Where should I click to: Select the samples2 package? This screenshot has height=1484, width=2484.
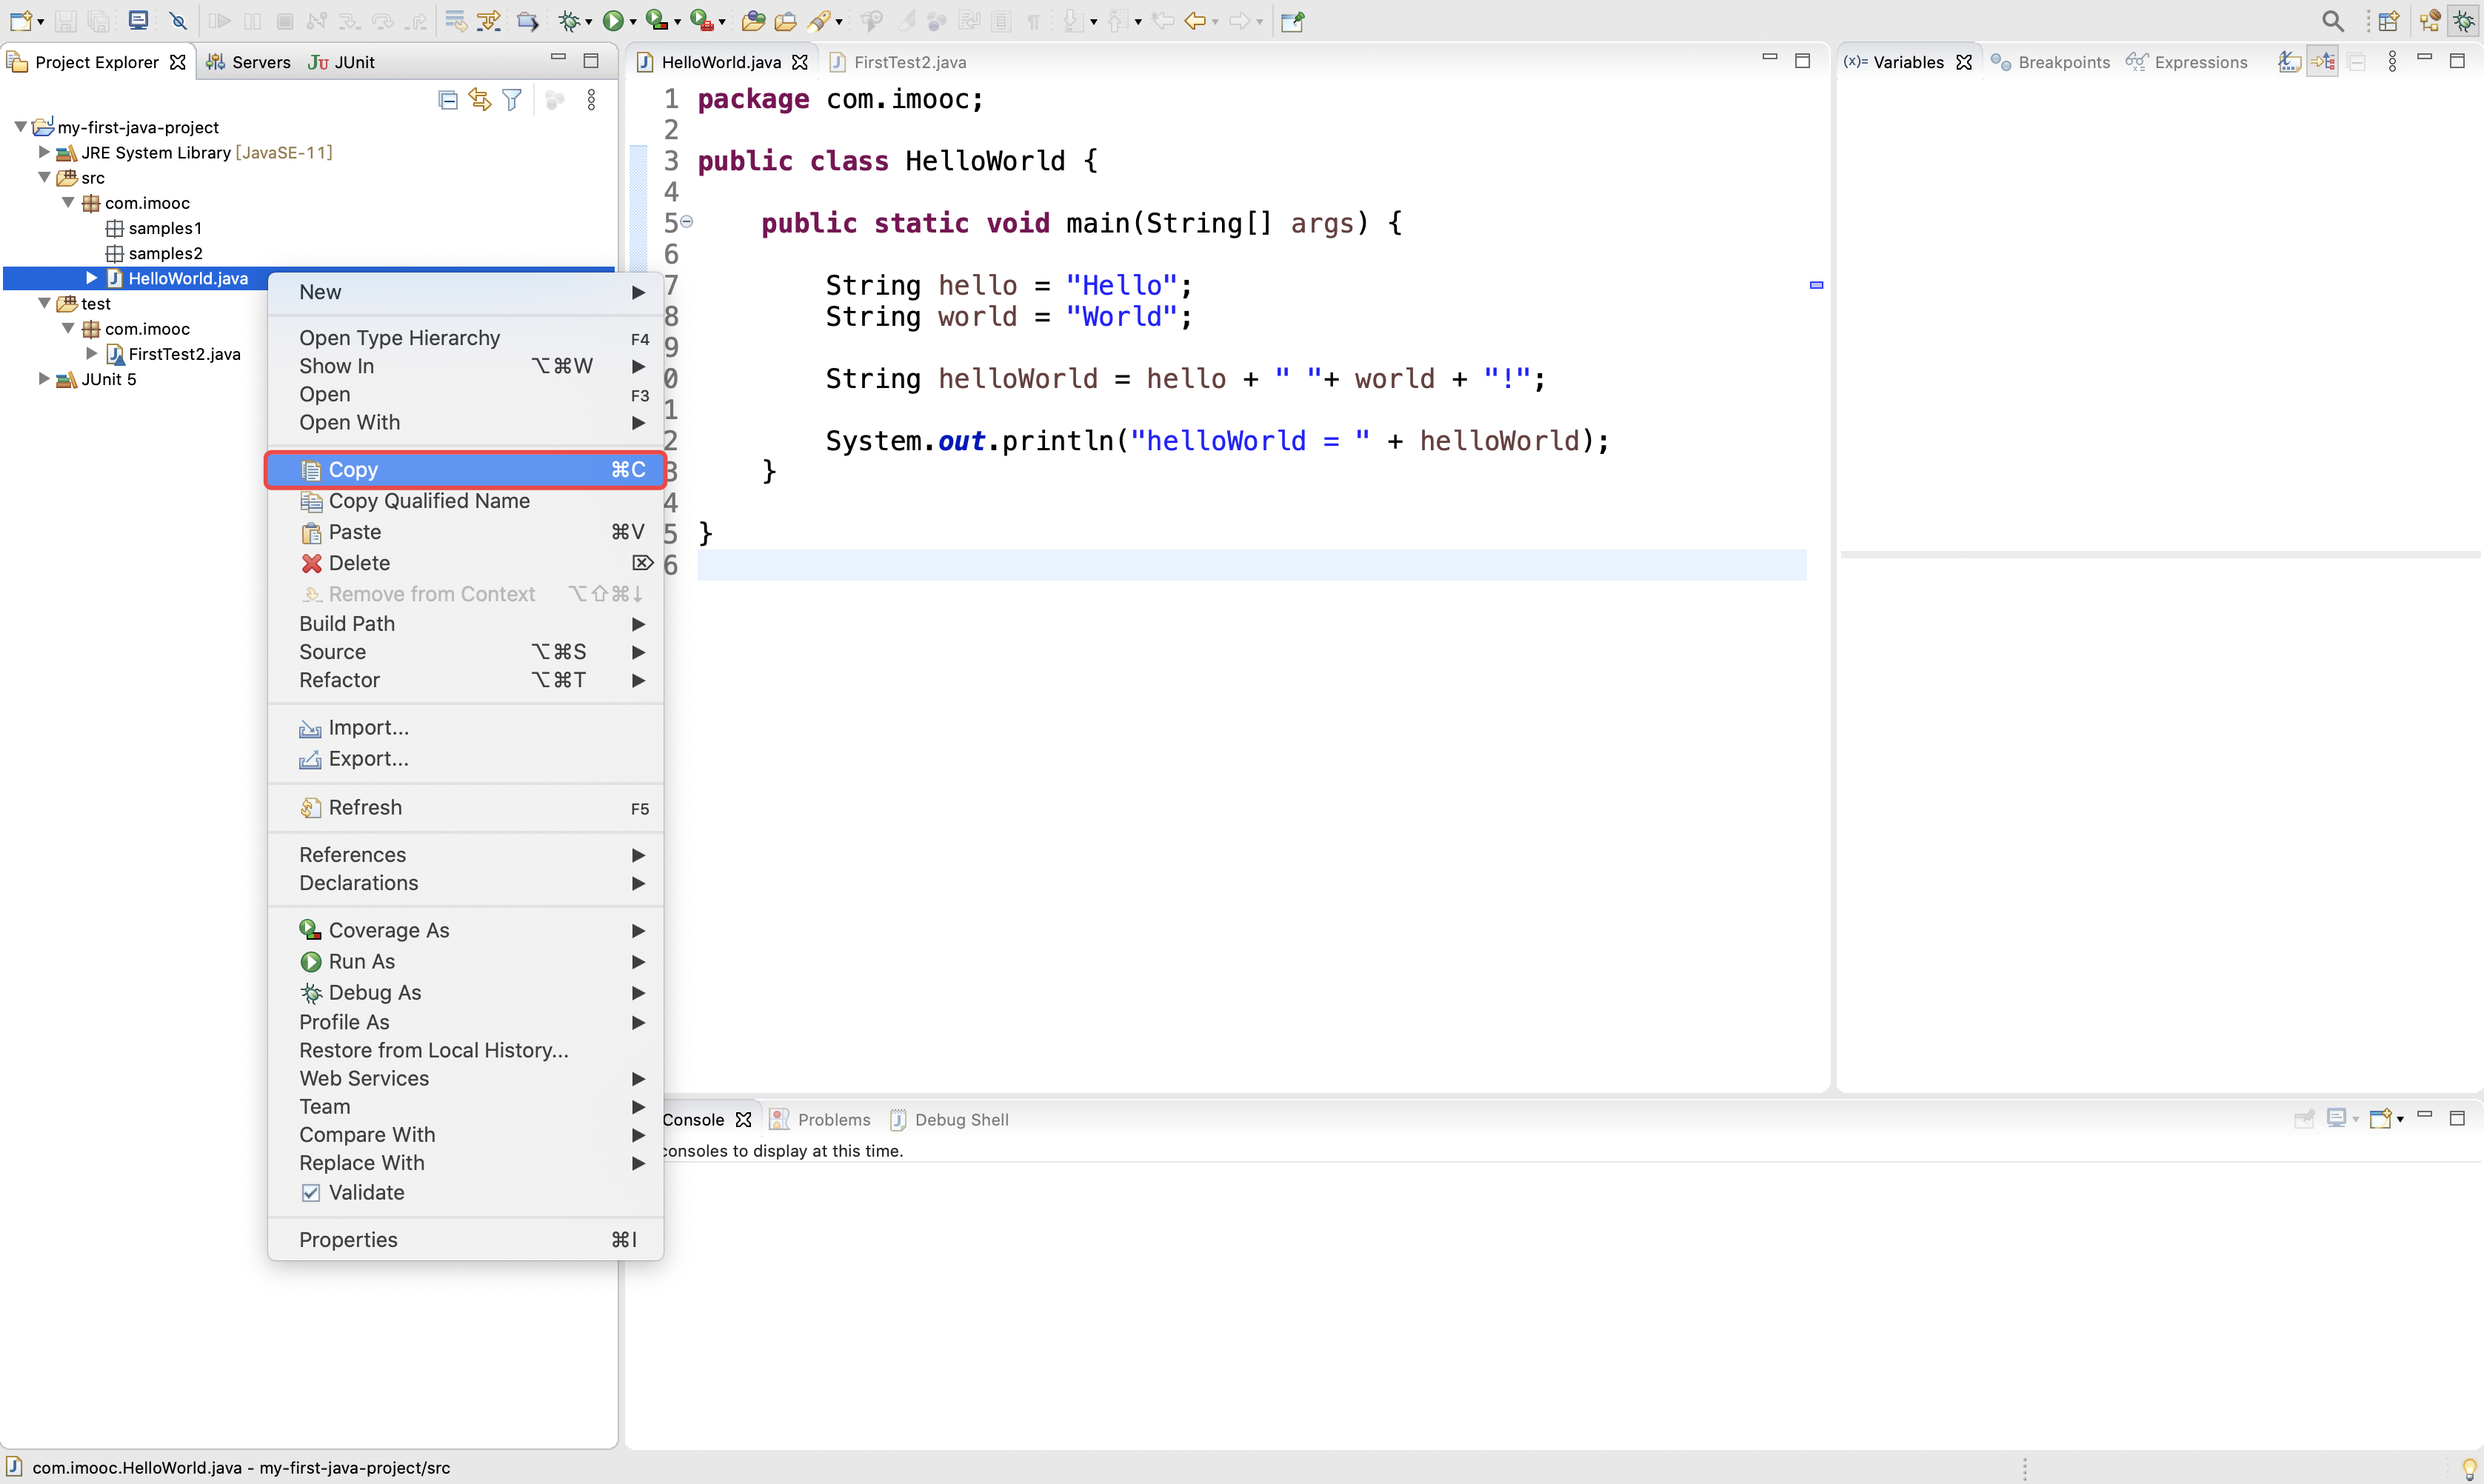tap(154, 253)
